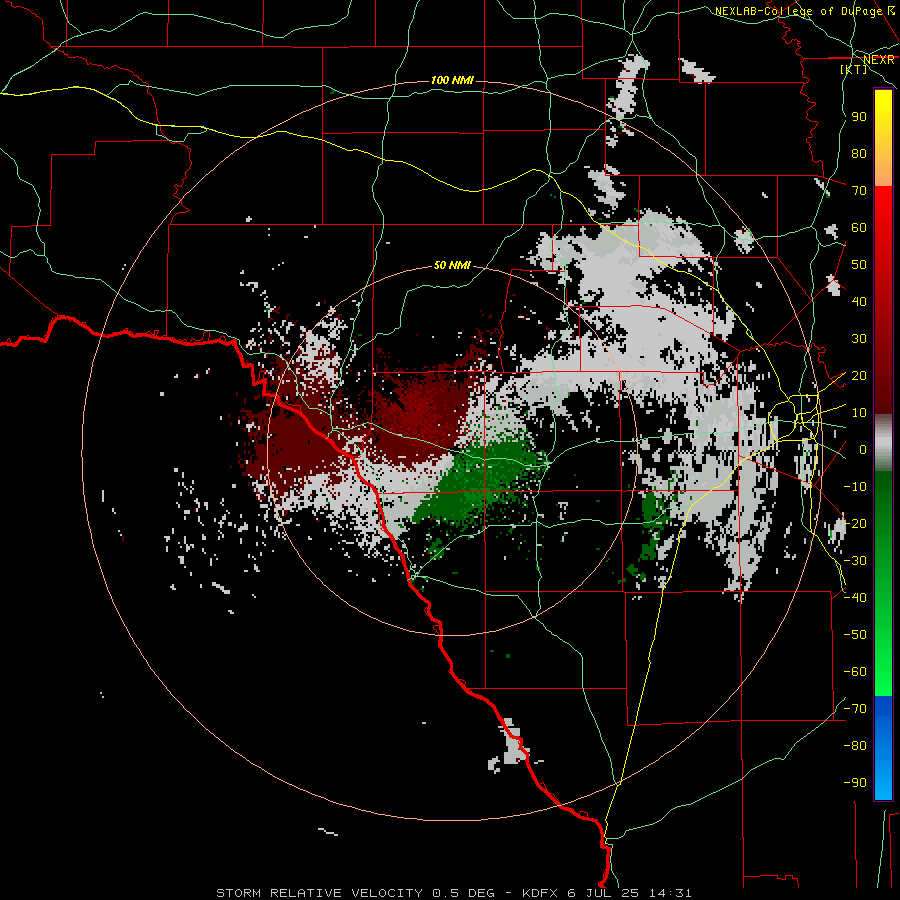Image resolution: width=900 pixels, height=900 pixels.
Task: Click the -60 scale label
Action: click(855, 672)
